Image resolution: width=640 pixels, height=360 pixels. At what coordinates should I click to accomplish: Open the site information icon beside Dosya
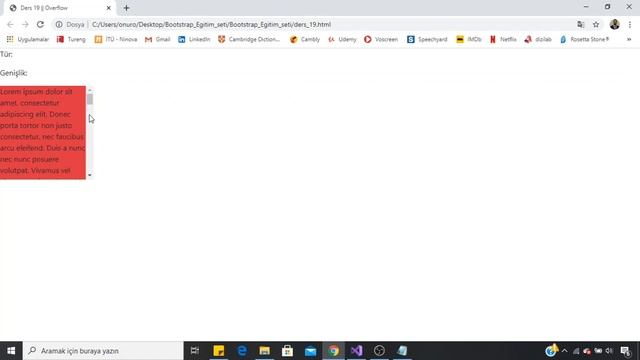59,24
